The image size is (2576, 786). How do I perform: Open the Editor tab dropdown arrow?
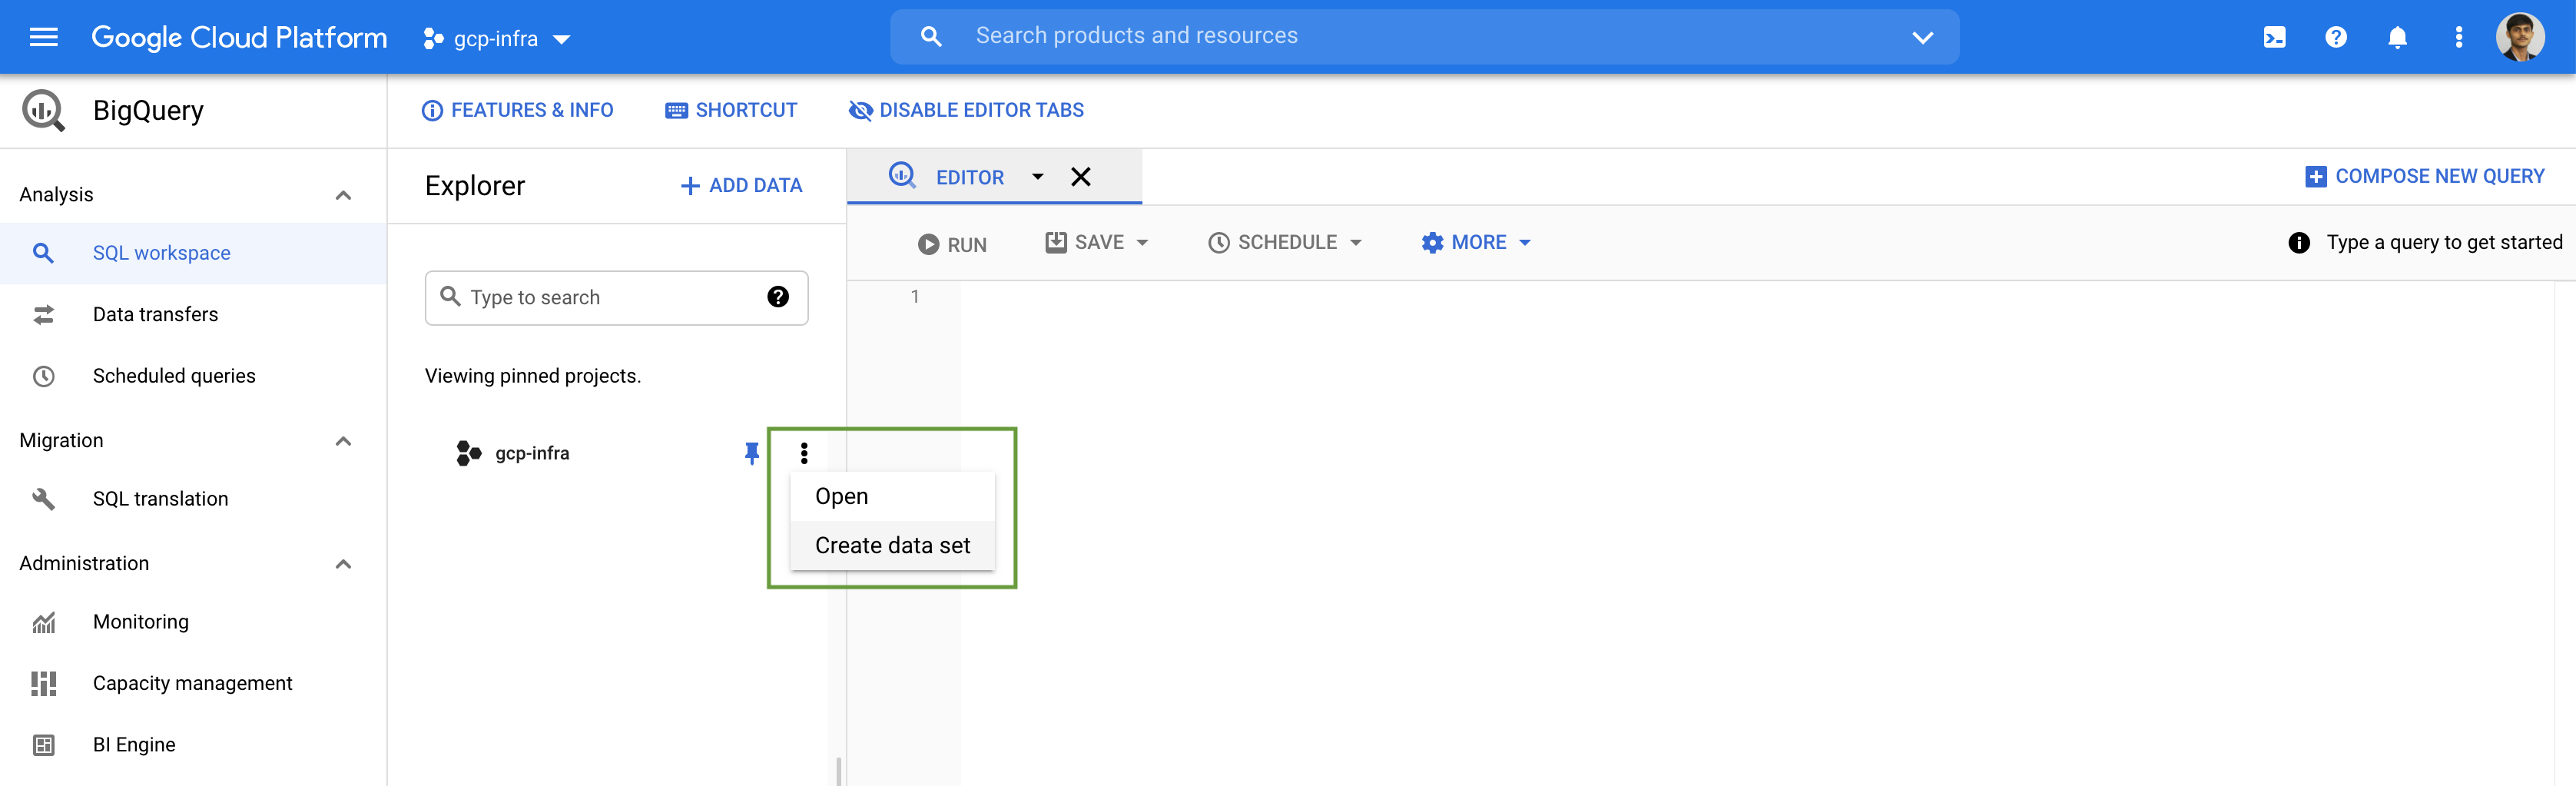[x=1037, y=177]
